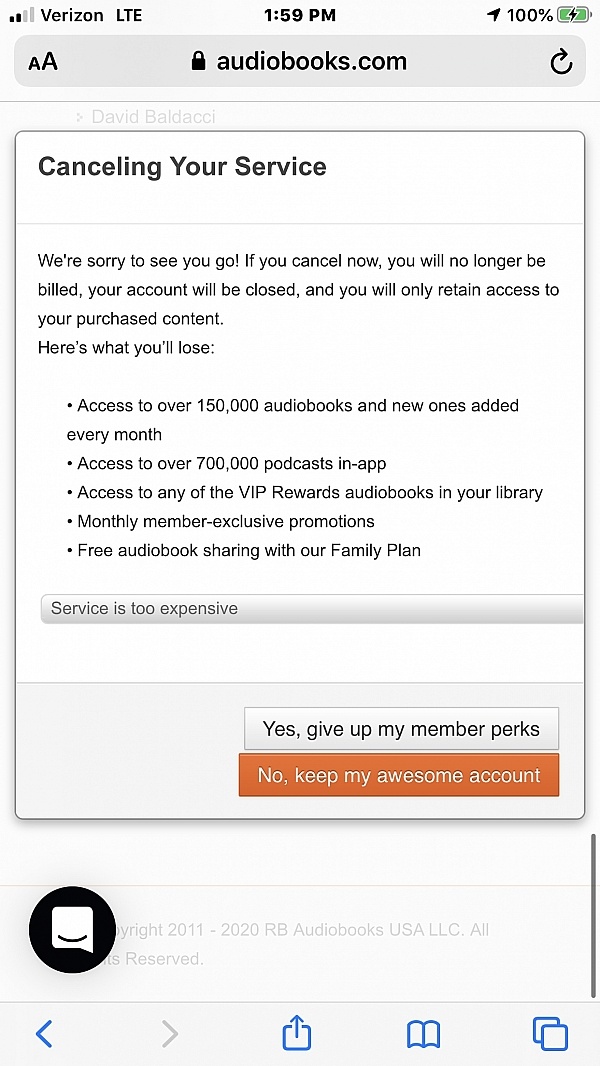
Task: Open the chat support widget
Action: coord(72,929)
